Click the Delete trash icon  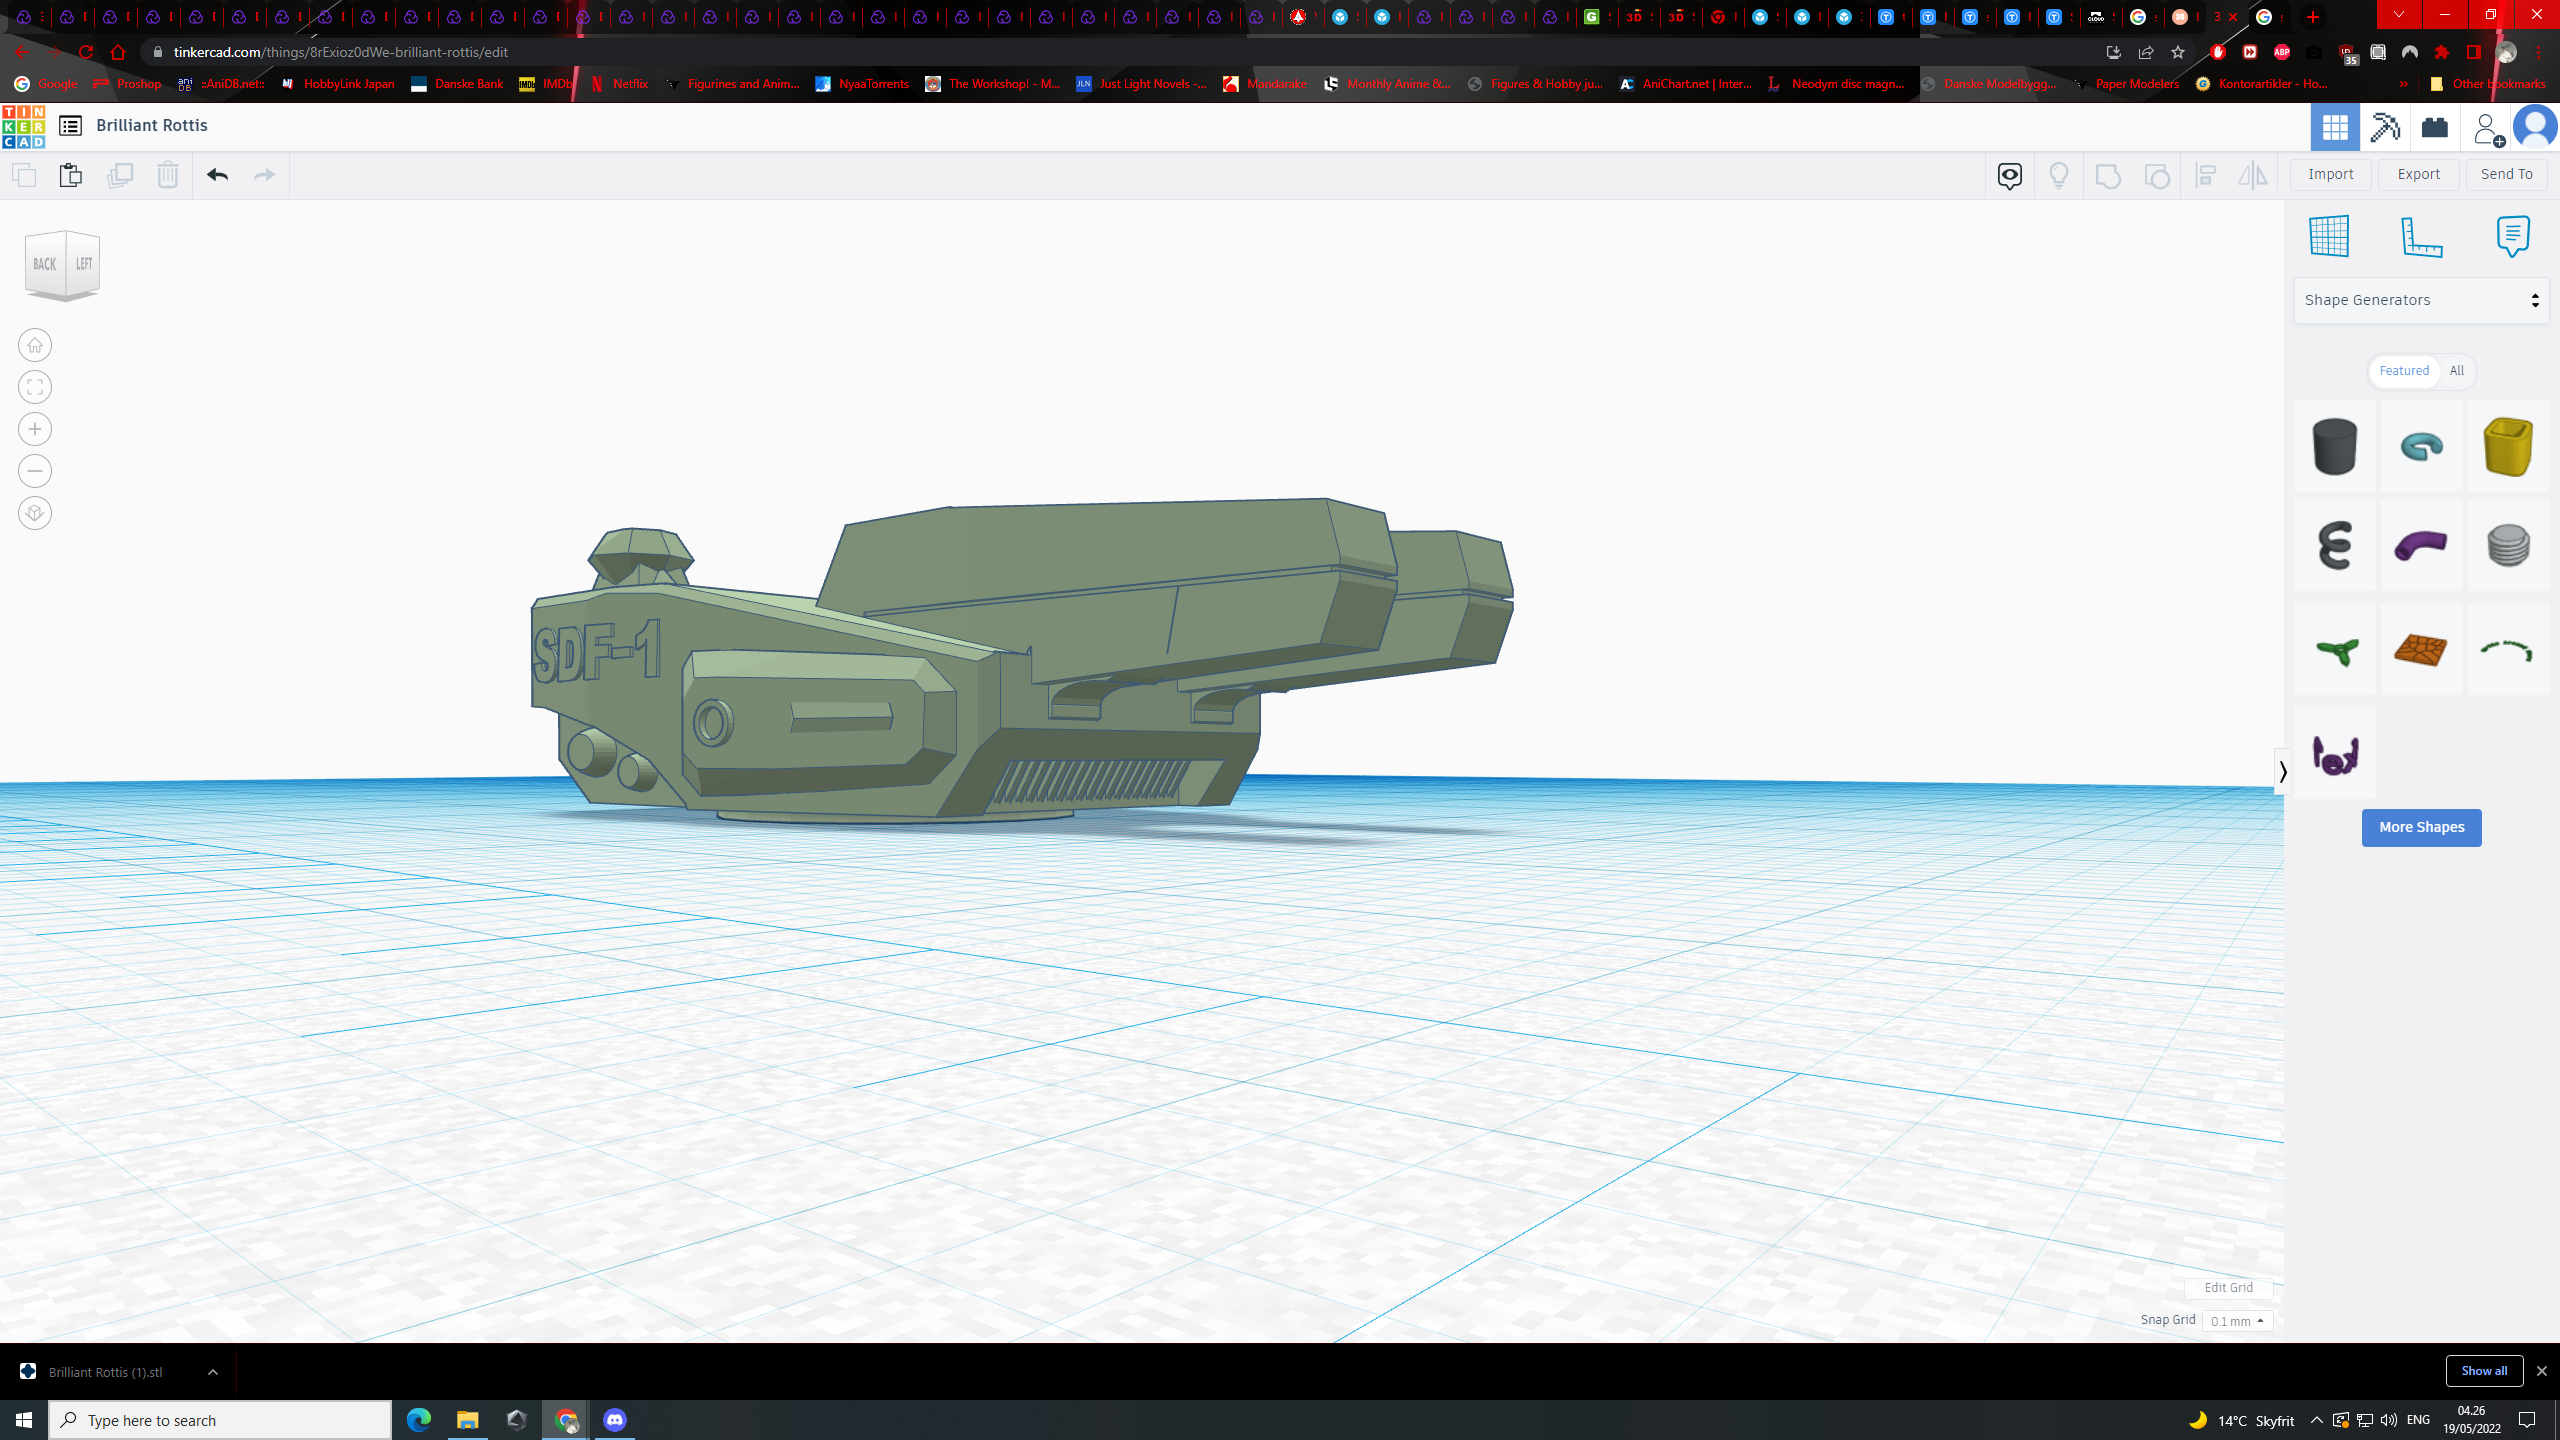167,175
